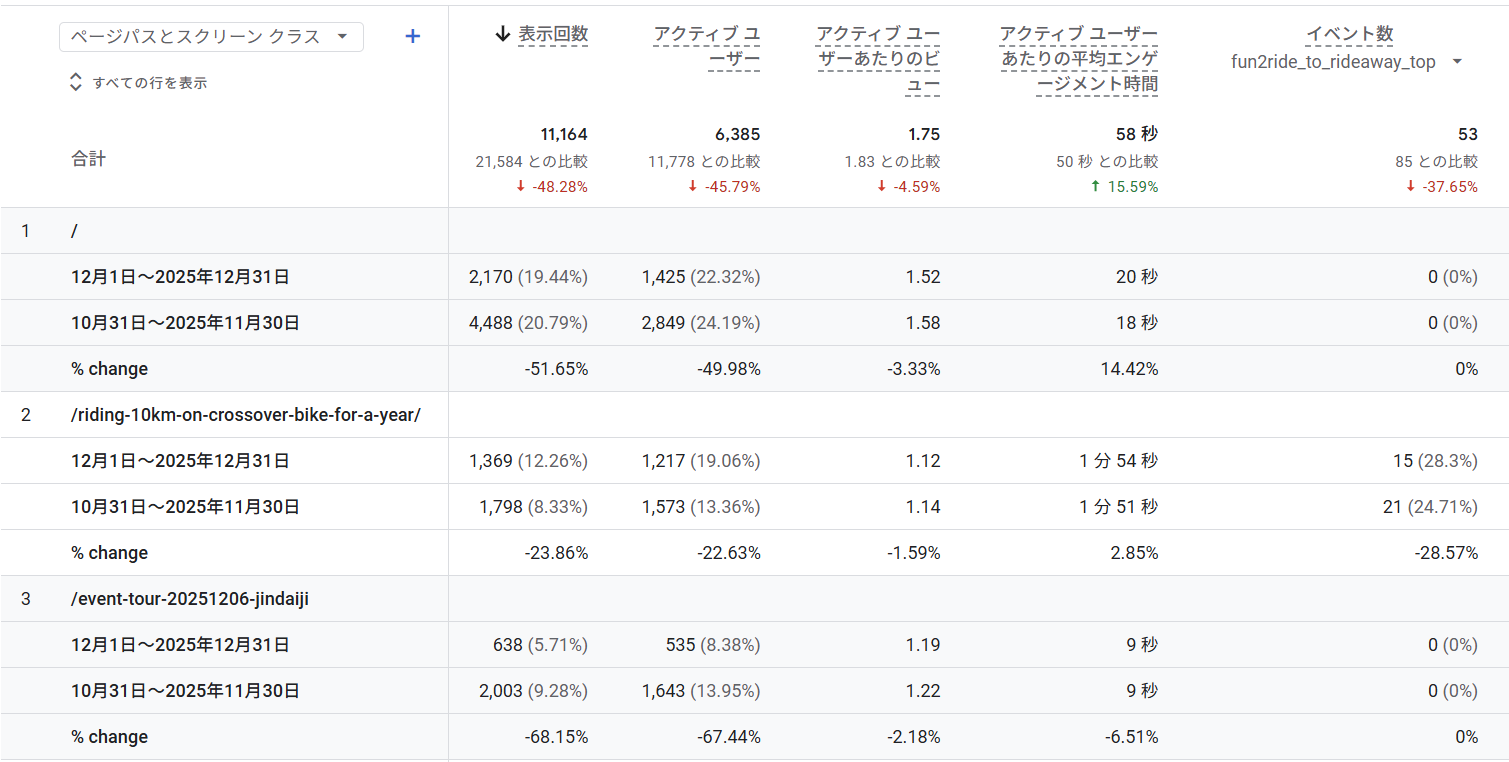The width and height of the screenshot is (1509, 762).
Task: Sort by the アクティブ ユーザー column header
Action: coord(706,47)
